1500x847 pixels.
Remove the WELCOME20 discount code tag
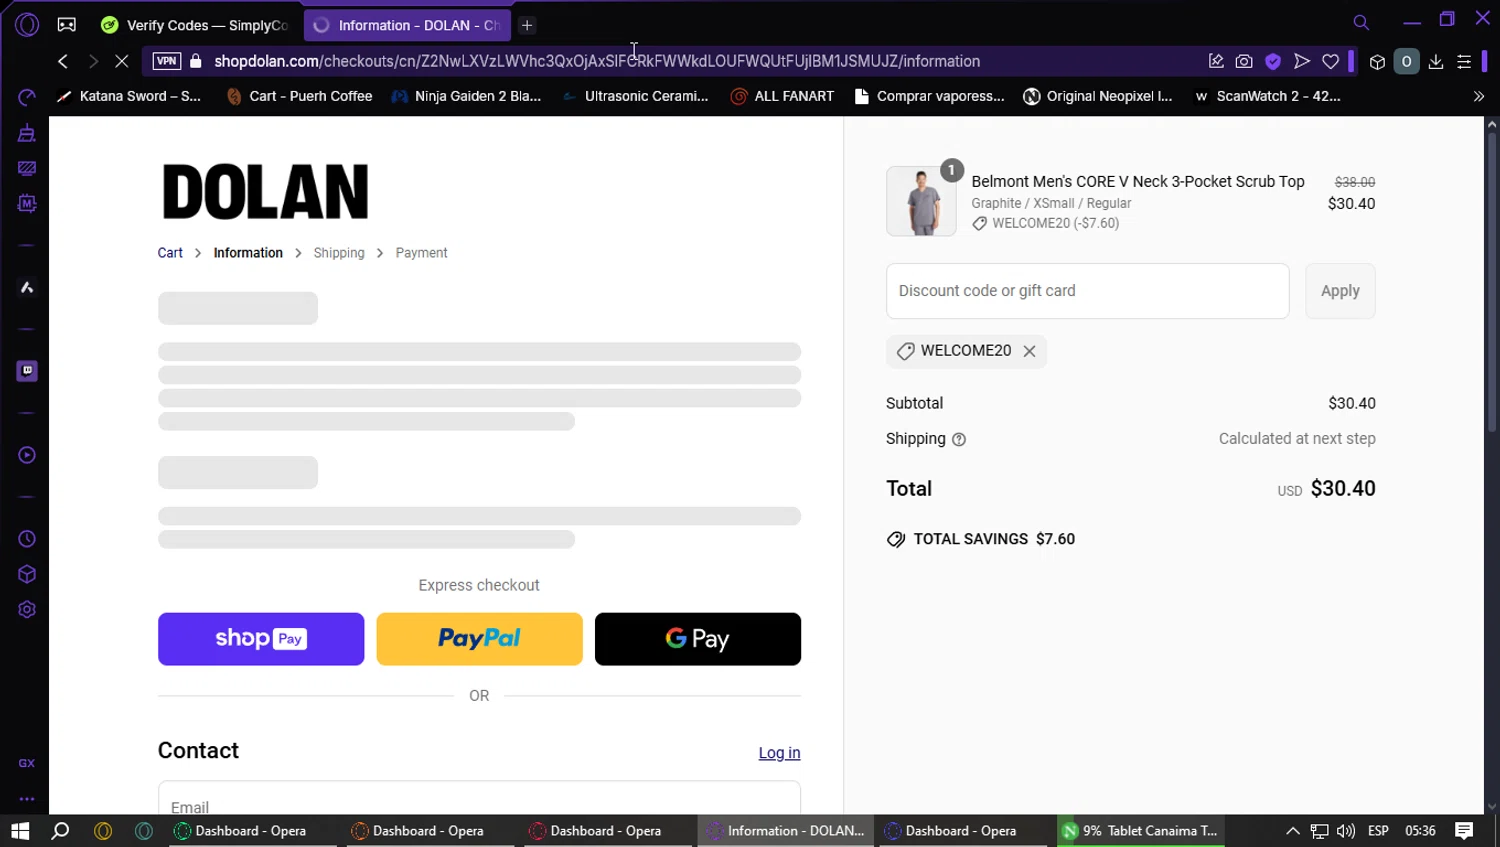coord(1029,351)
